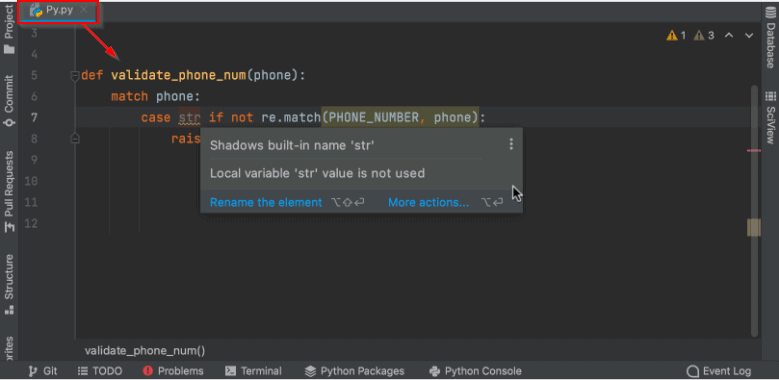779x380 pixels.
Task: Close the Py.py tab
Action: (x=84, y=10)
